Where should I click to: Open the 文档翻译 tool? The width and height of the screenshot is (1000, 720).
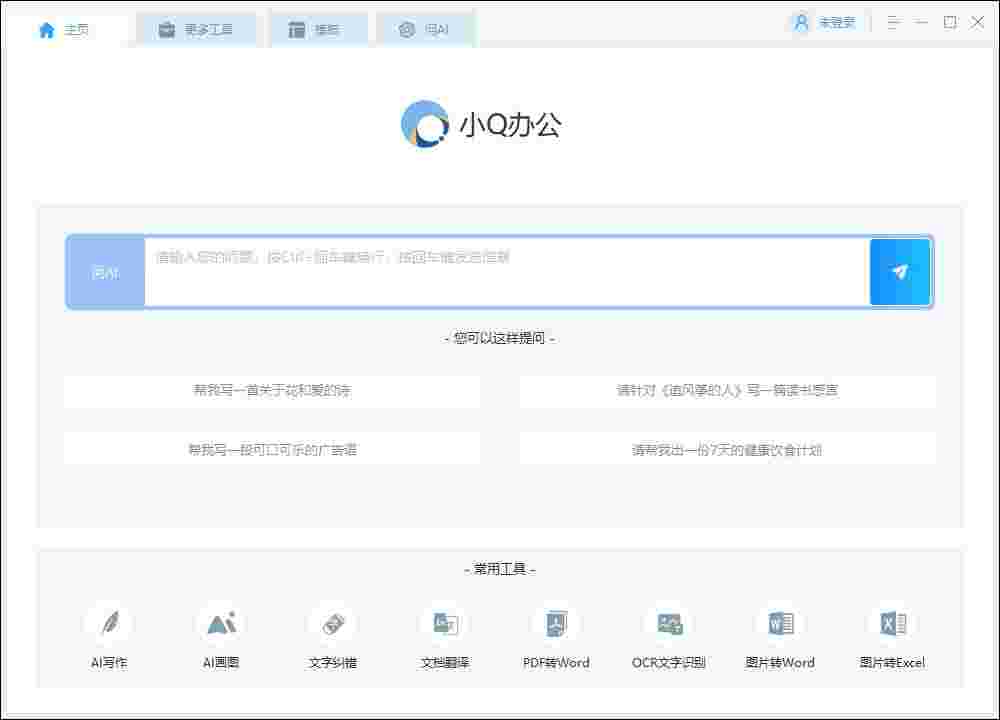pyautogui.click(x=444, y=635)
